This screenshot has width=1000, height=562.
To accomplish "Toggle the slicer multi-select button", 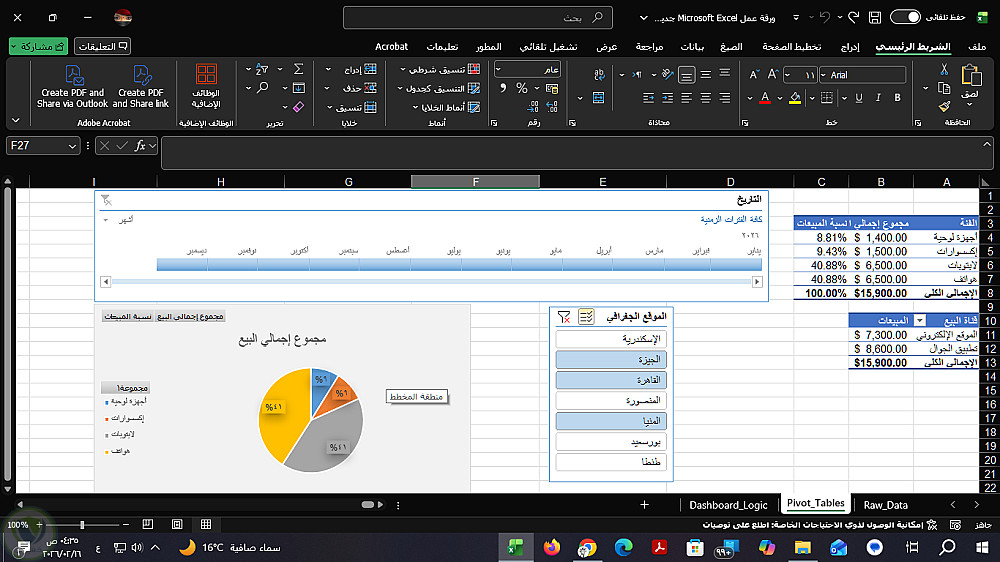I will (x=586, y=316).
